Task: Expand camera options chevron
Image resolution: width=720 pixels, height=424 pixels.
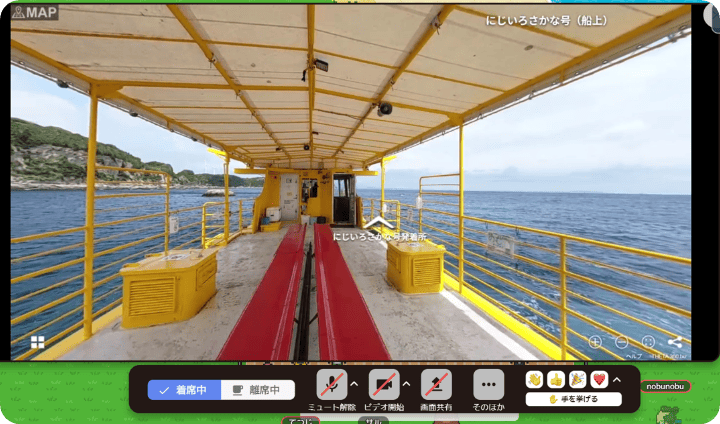Action: [x=406, y=384]
